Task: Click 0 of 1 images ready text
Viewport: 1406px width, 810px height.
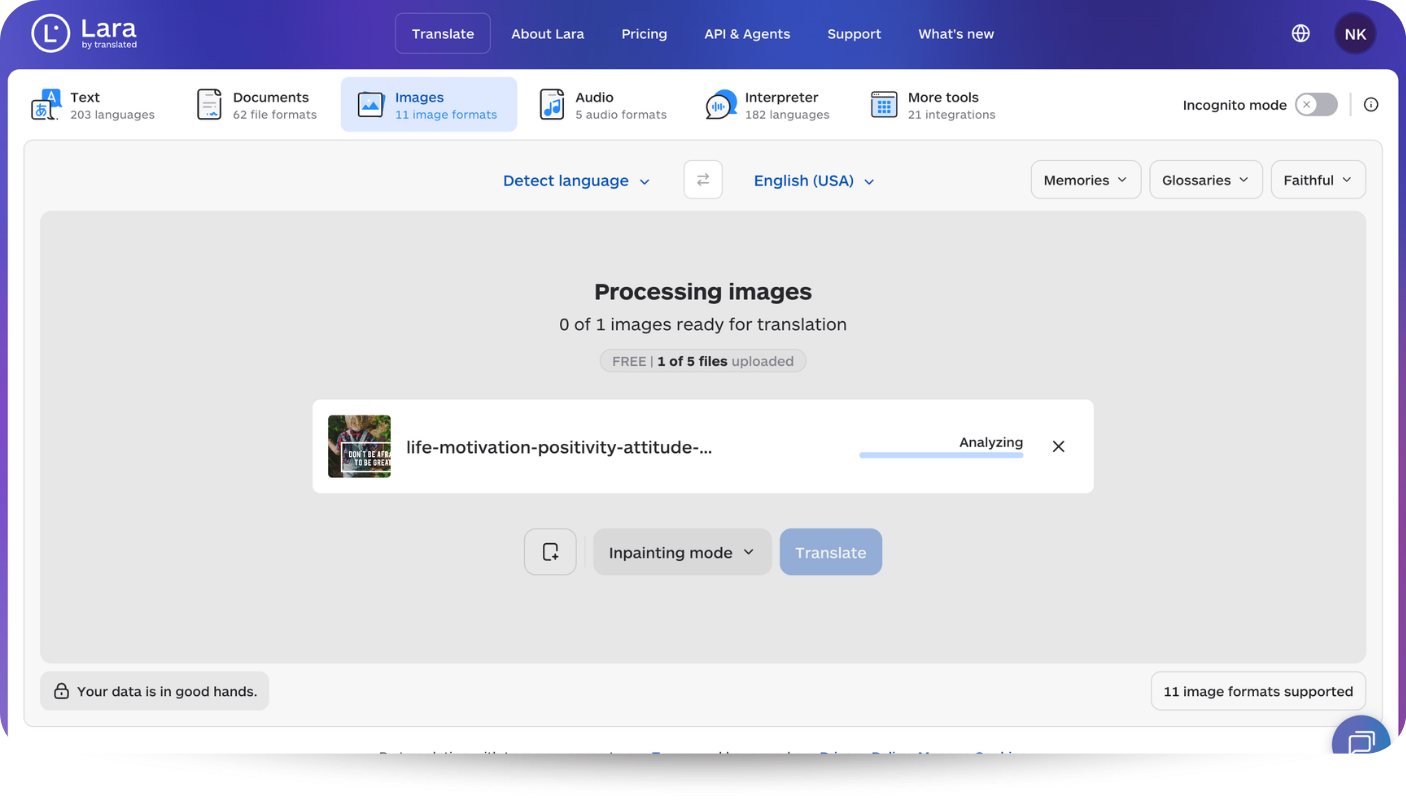Action: (703, 324)
